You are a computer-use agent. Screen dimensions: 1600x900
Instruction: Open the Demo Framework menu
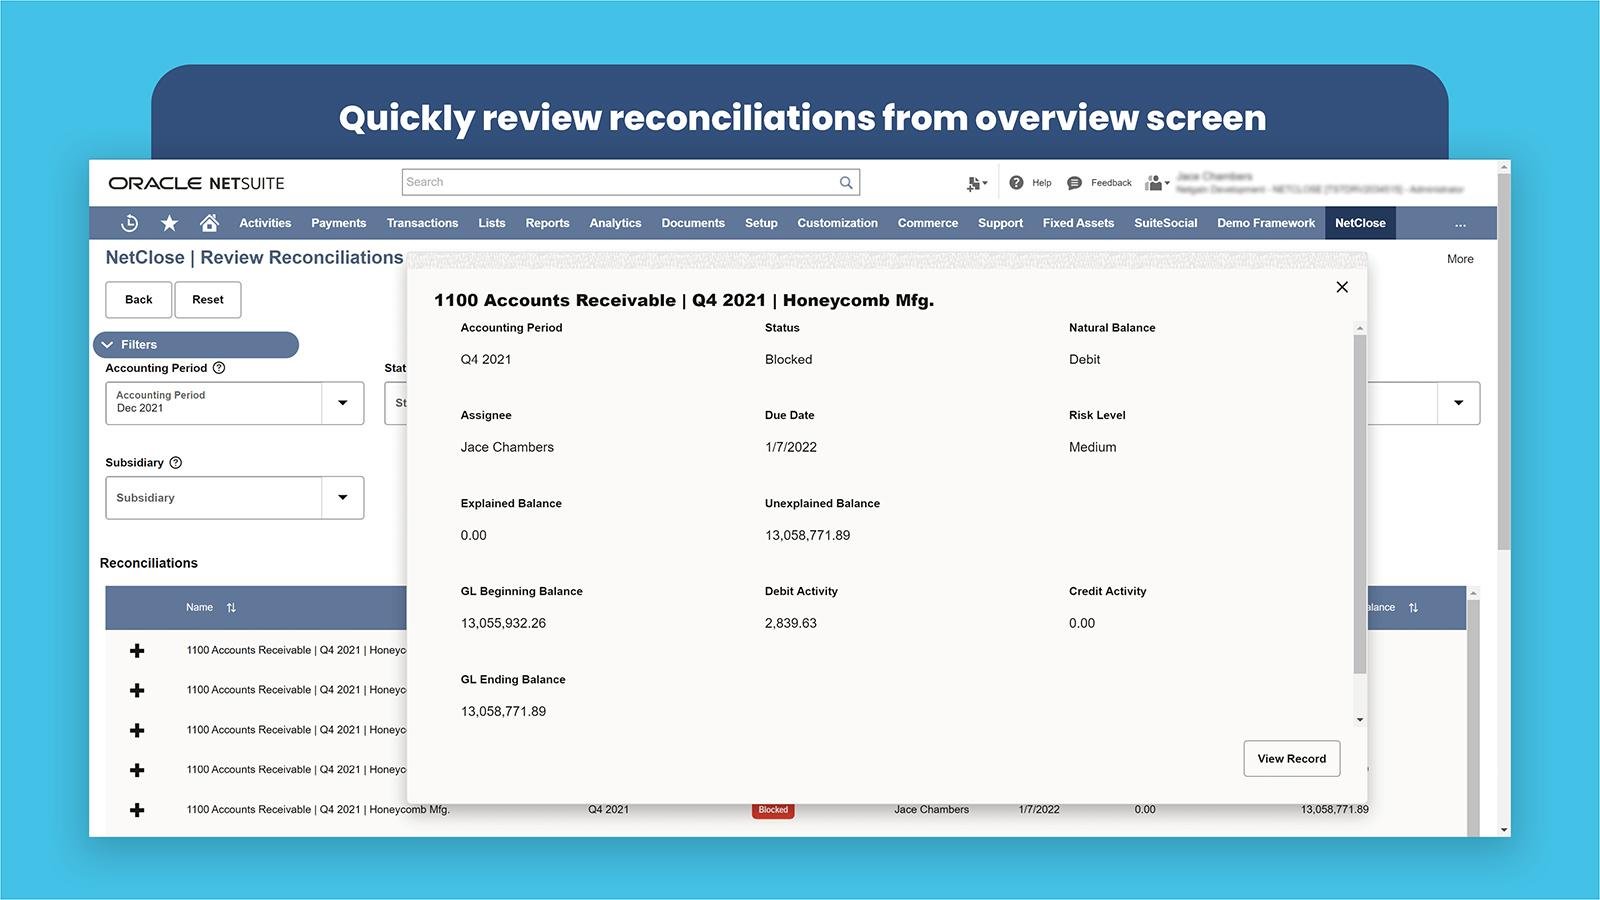[1266, 223]
